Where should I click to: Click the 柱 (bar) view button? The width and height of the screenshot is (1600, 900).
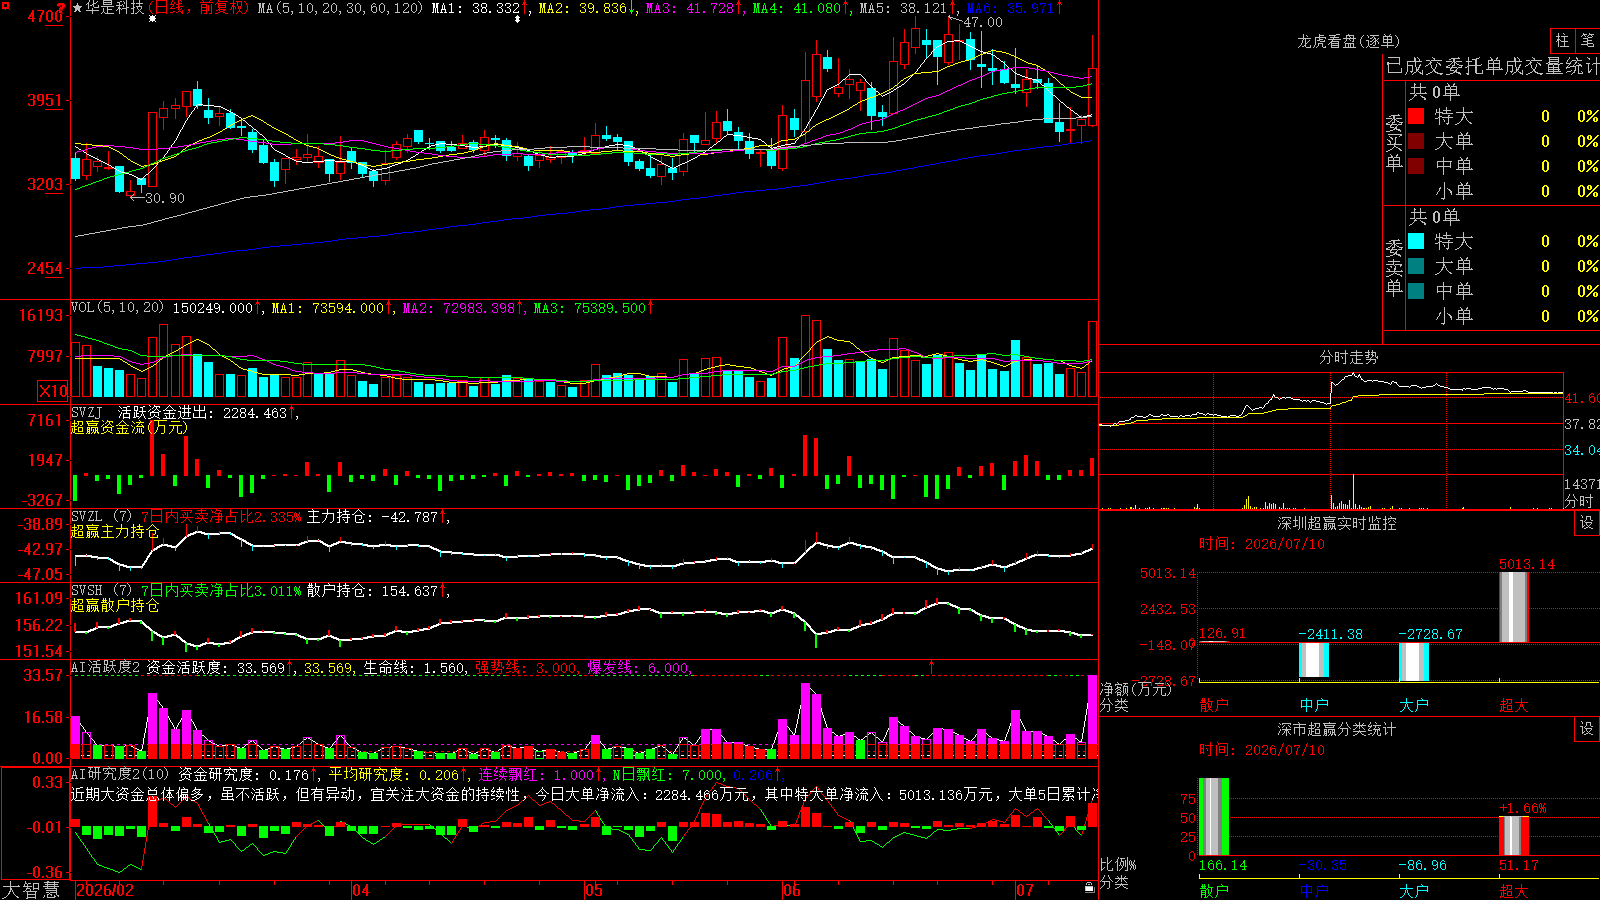coord(1562,41)
